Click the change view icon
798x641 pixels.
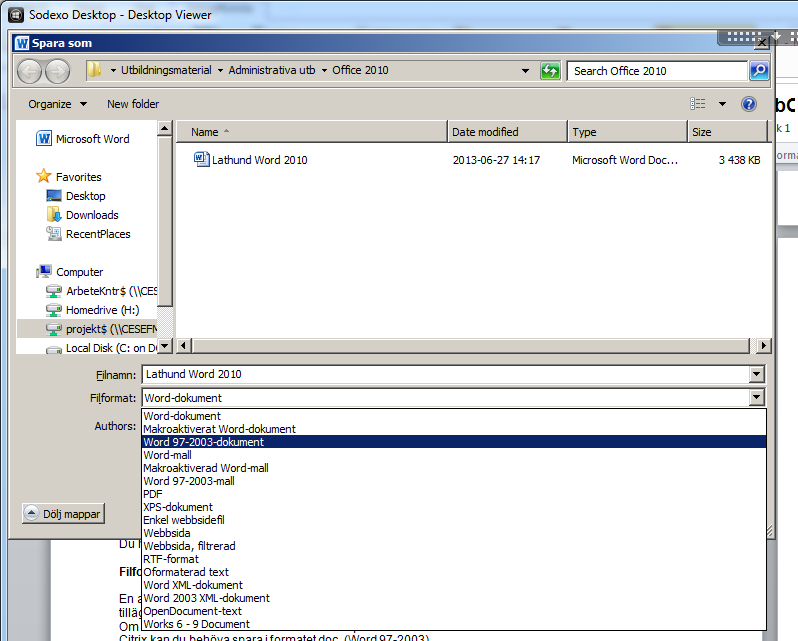click(x=698, y=104)
